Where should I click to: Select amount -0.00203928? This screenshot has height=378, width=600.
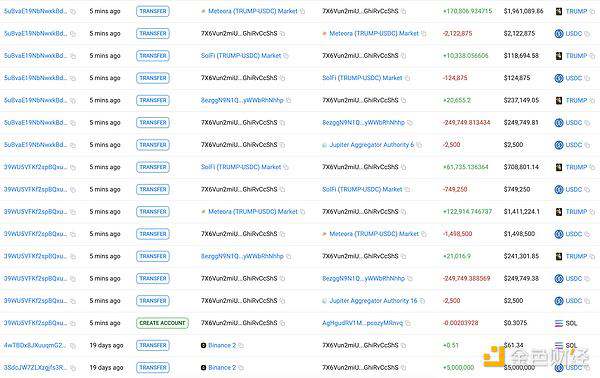tap(460, 323)
